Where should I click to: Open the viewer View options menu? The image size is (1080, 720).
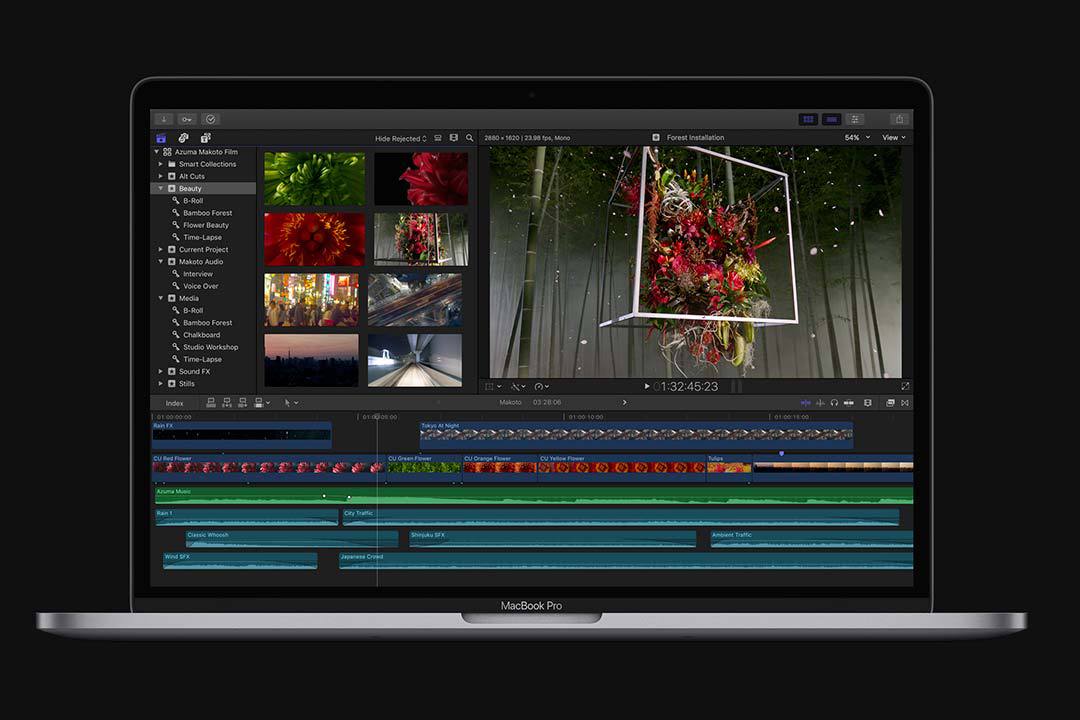(894, 138)
